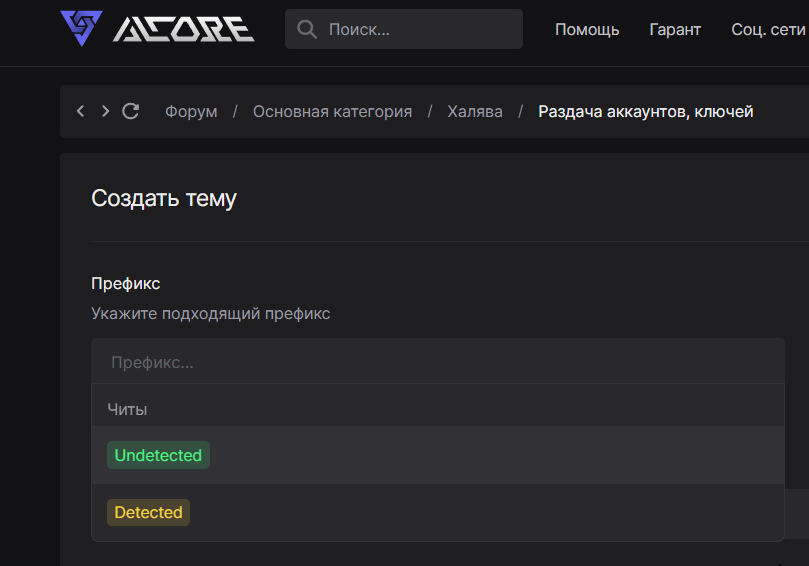Image resolution: width=809 pixels, height=566 pixels.
Task: Click the Читы group header in the list
Action: pos(128,409)
